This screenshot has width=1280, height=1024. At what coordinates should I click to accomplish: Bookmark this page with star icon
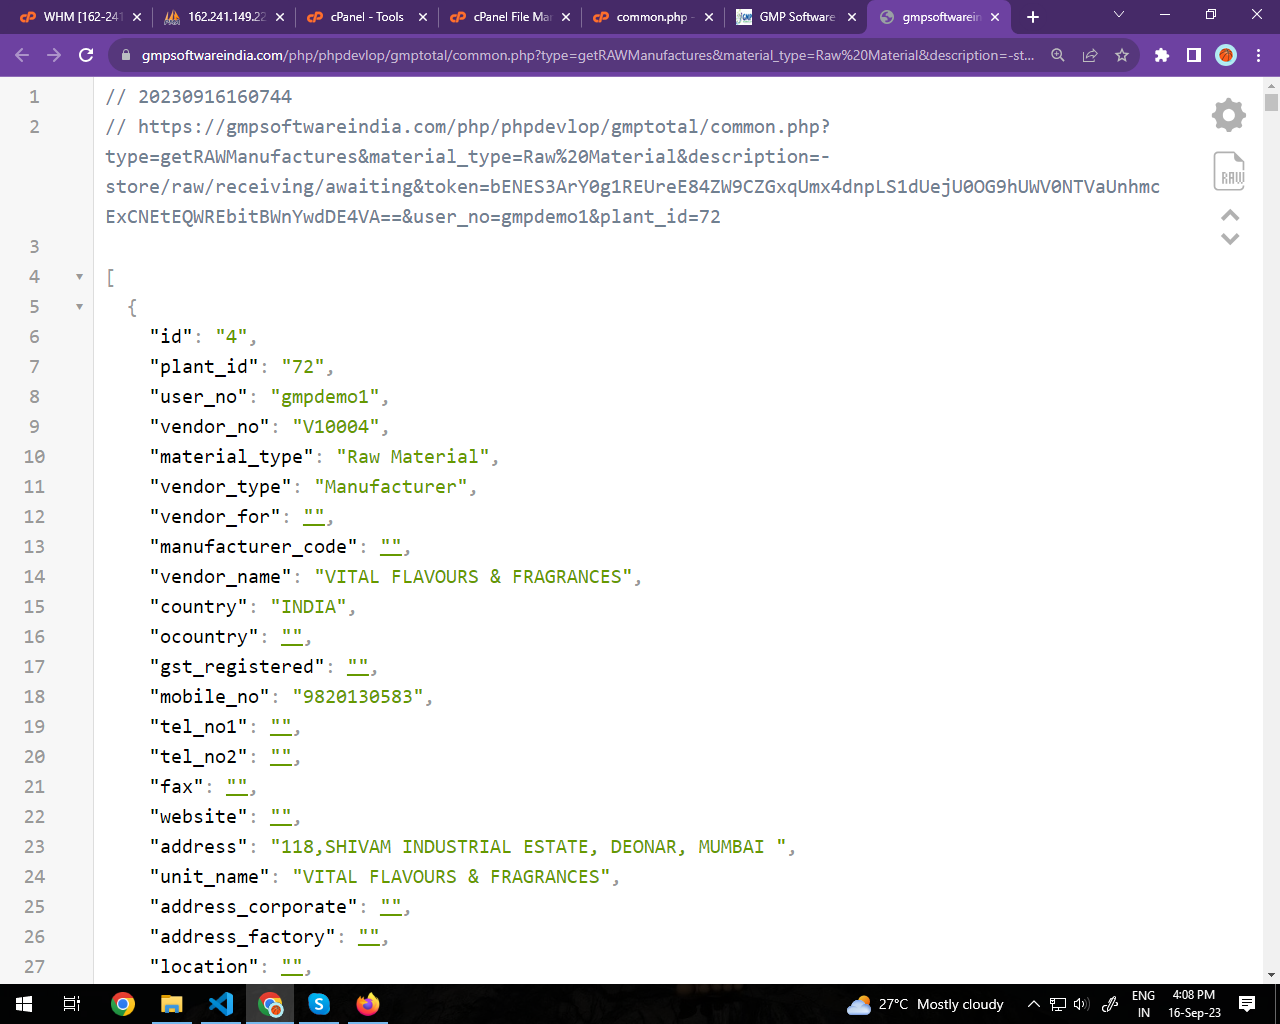tap(1122, 55)
